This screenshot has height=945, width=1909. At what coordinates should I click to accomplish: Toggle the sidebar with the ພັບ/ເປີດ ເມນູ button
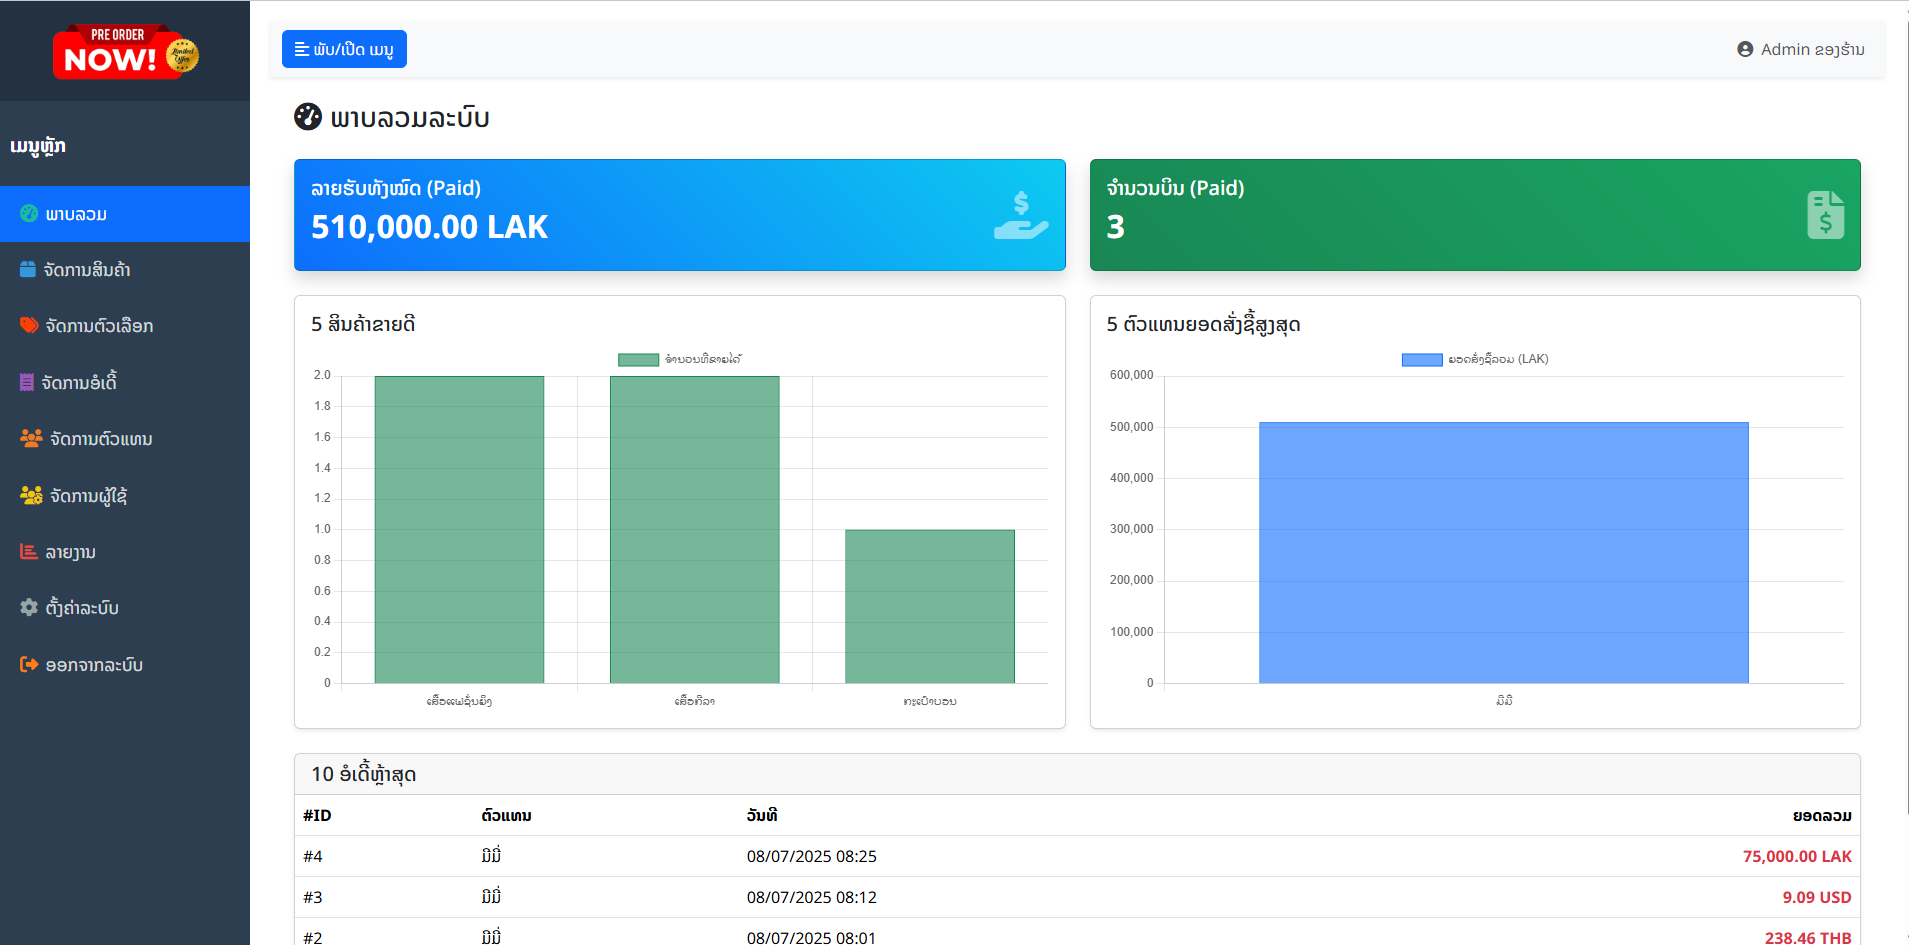(344, 49)
